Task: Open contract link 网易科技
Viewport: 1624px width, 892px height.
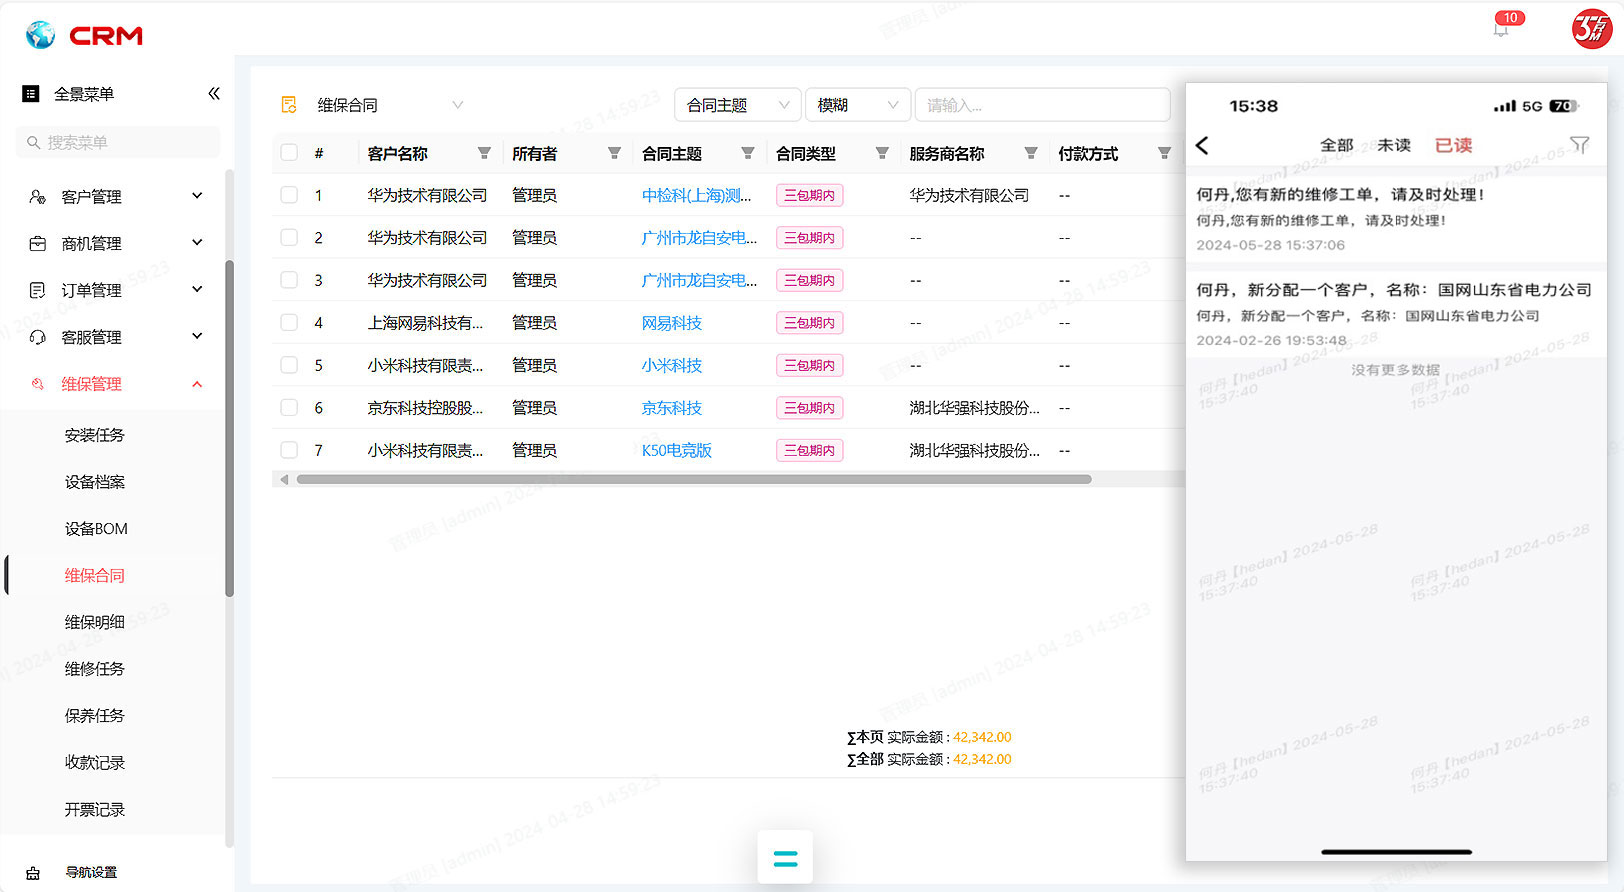Action: pos(672,322)
